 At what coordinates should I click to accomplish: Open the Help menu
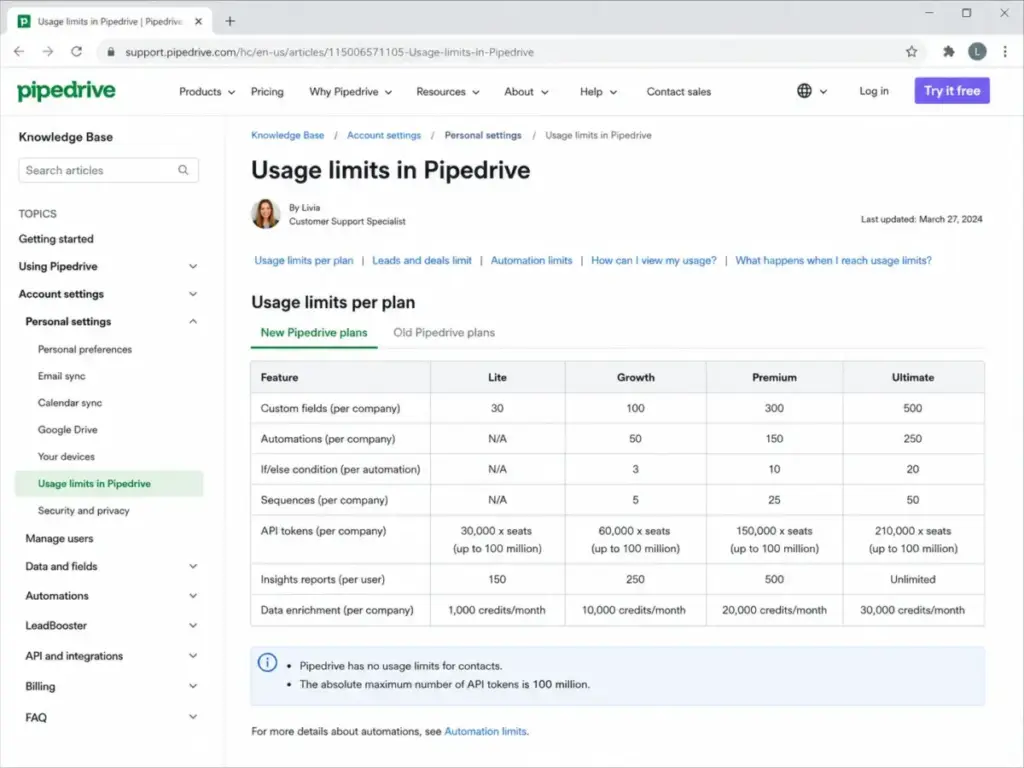coord(598,91)
